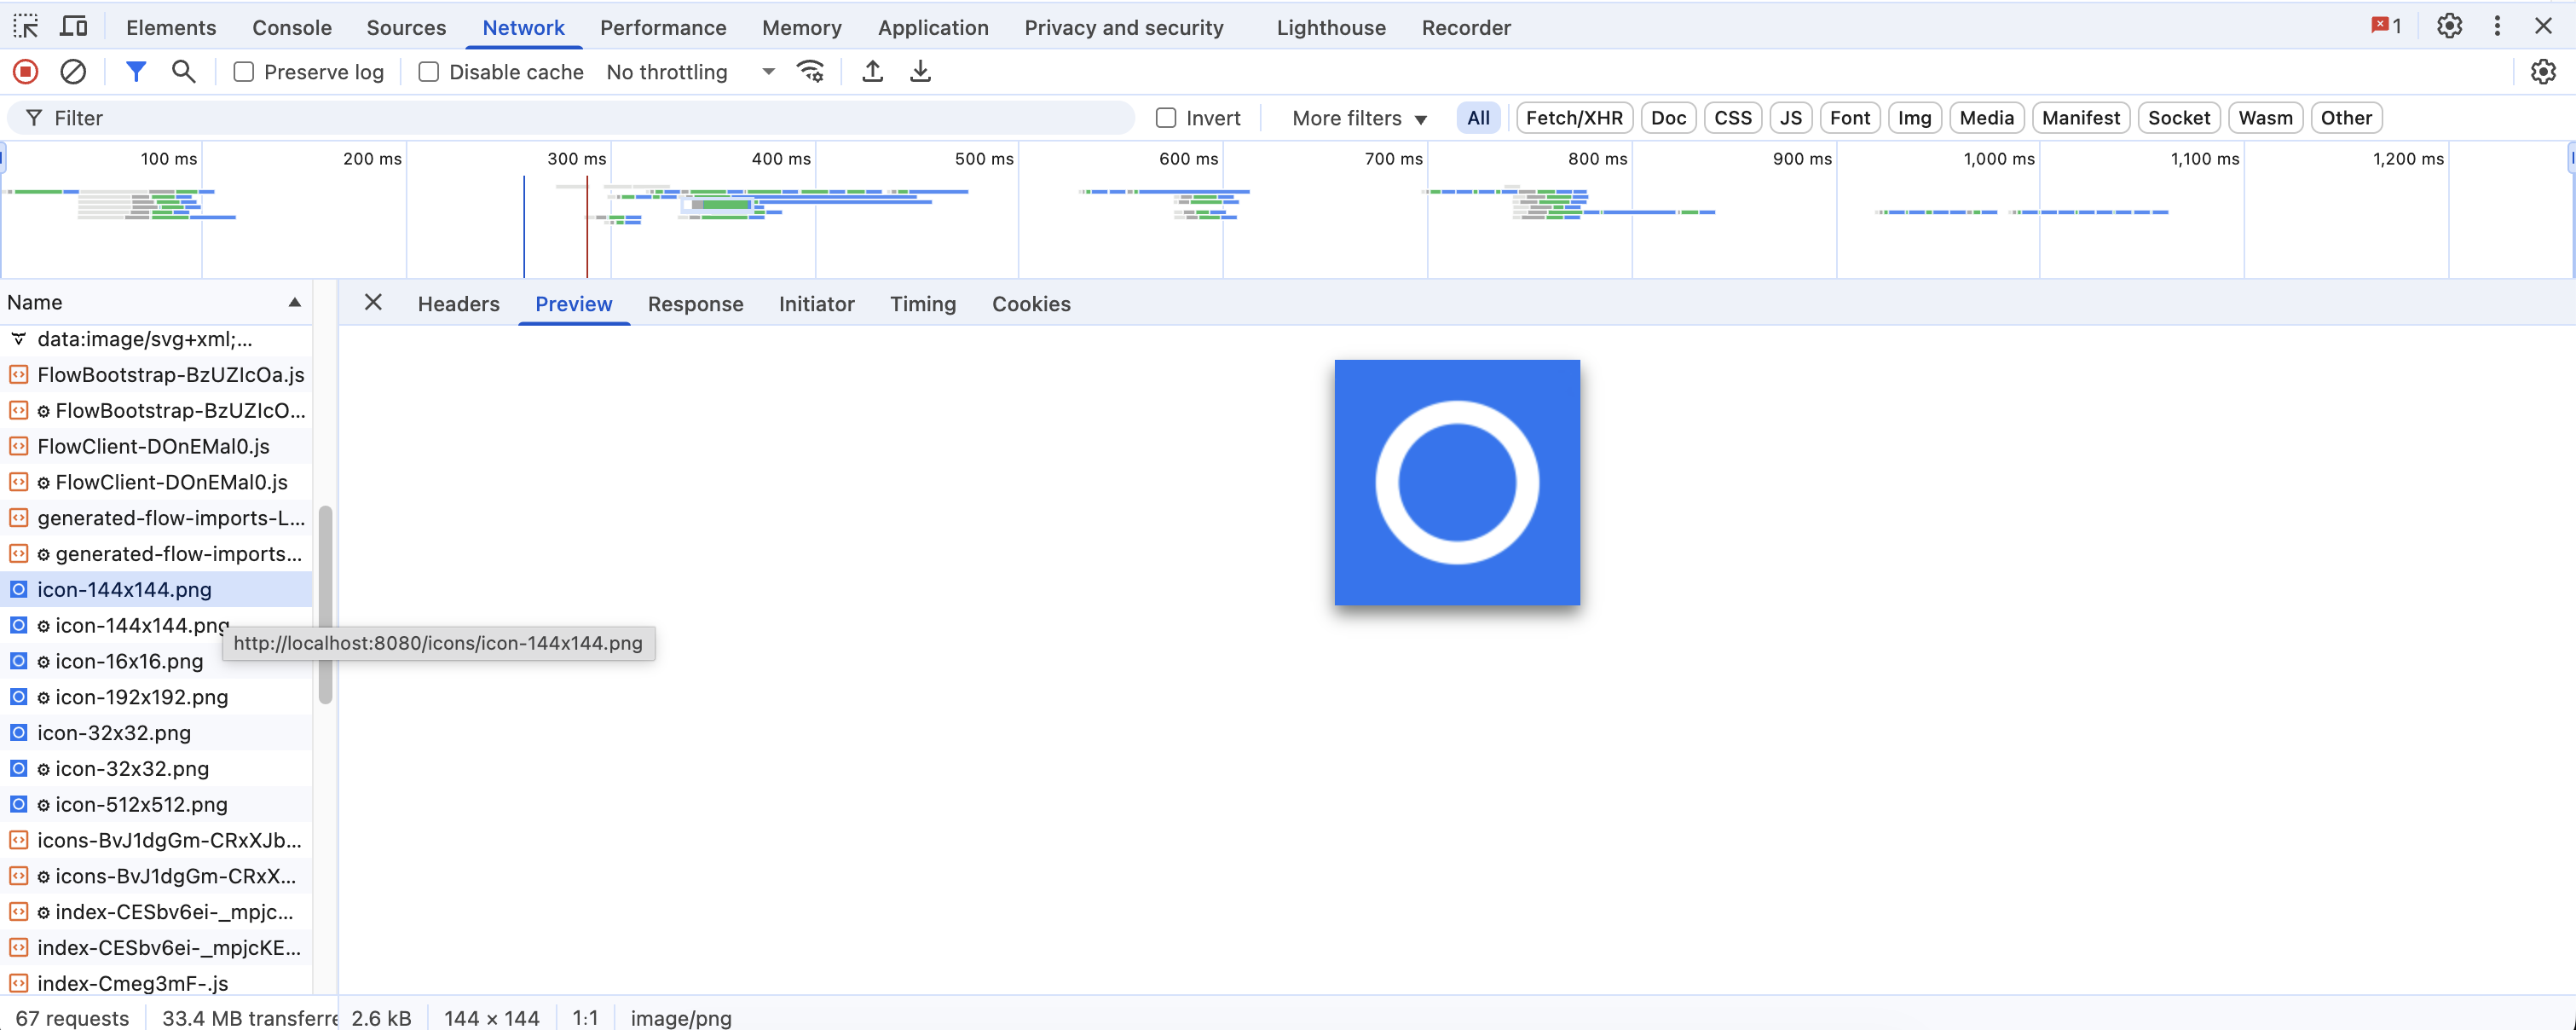The height and width of the screenshot is (1030, 2576).
Task: Open network search magnifier
Action: coord(183,72)
